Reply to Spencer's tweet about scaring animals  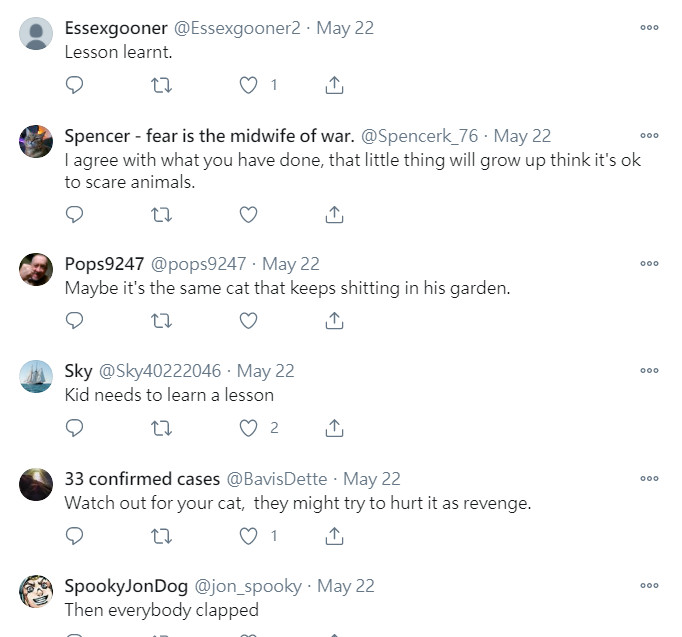74,214
